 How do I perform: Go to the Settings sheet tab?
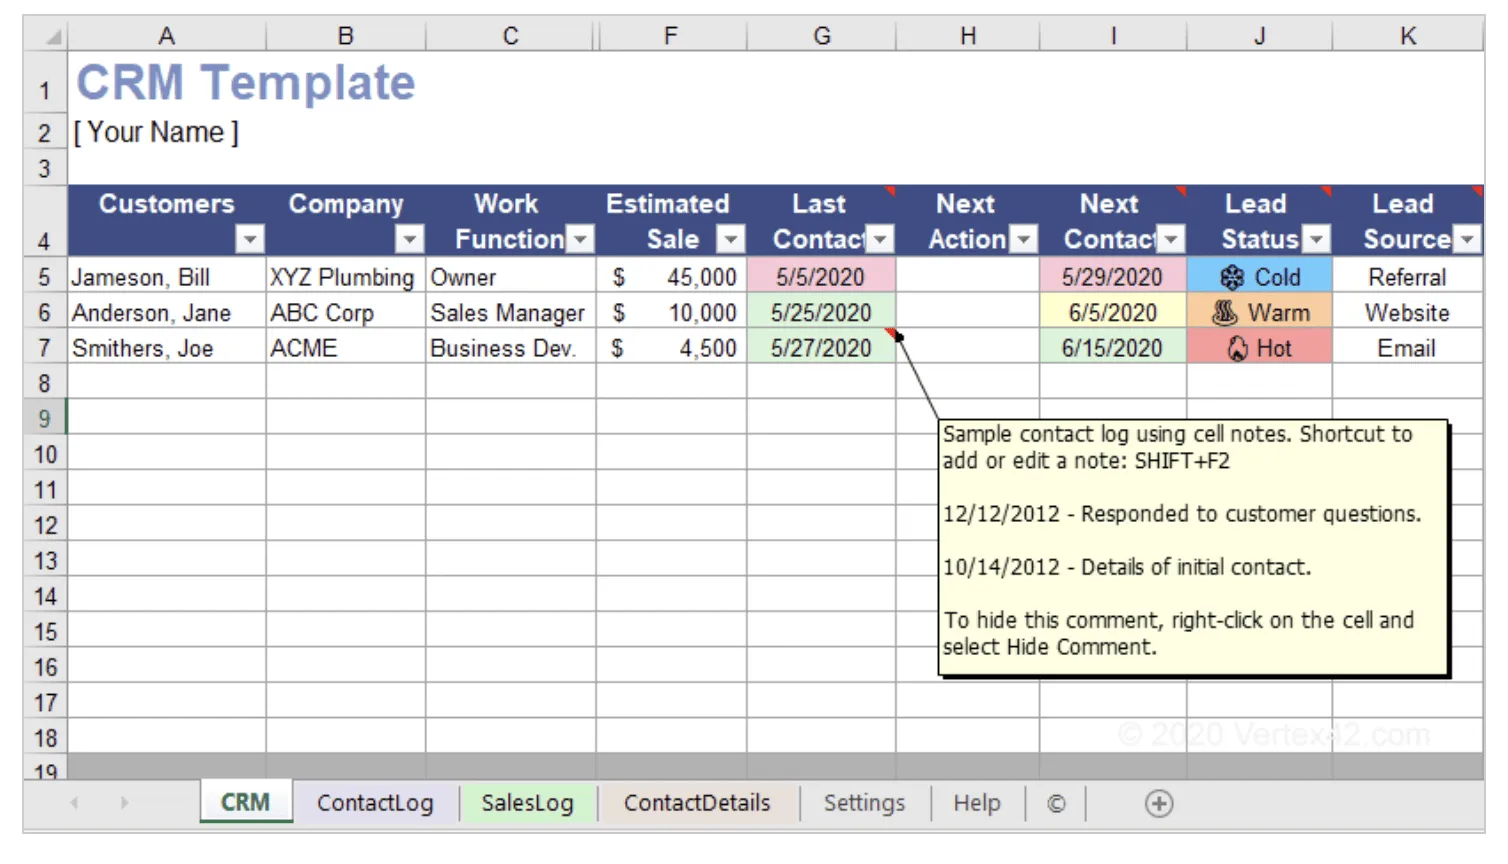[x=864, y=803]
